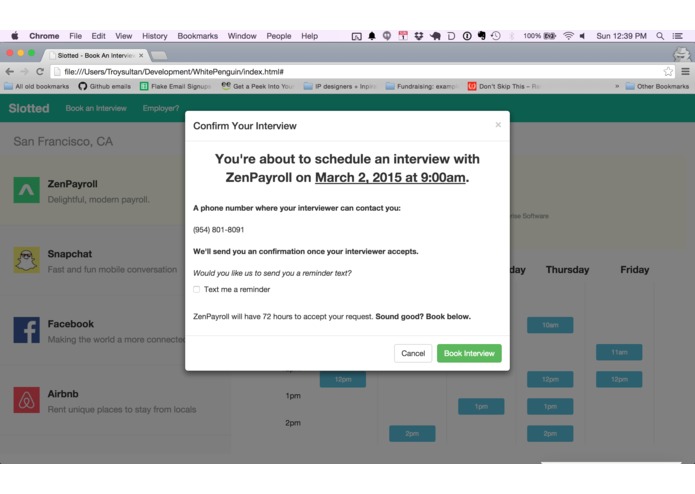
Task: Select the ZenPayroll company logo
Action: point(27,190)
